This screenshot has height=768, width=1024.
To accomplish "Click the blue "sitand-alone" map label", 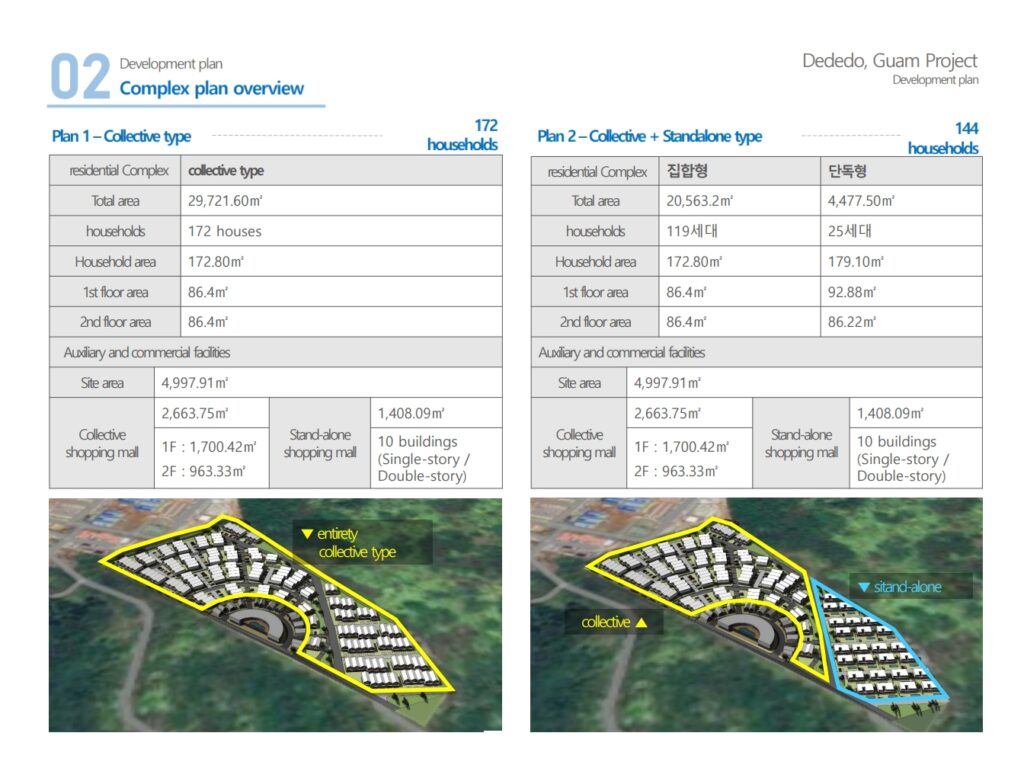I will [x=900, y=587].
